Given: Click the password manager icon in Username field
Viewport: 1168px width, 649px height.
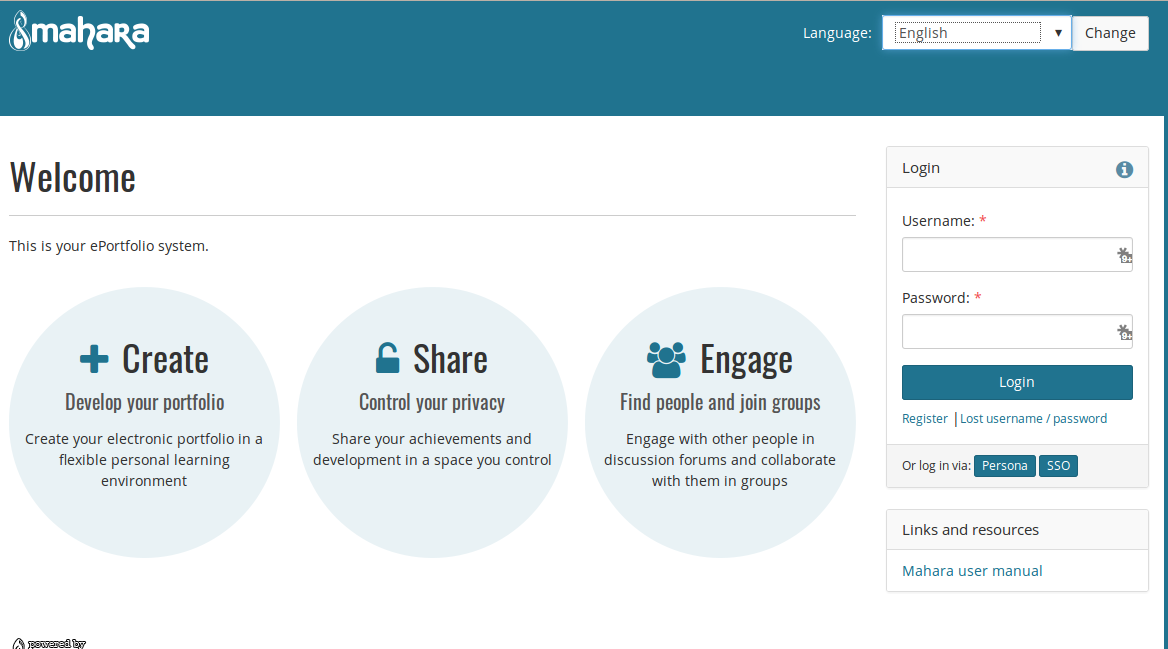Looking at the screenshot, I should click(1124, 256).
